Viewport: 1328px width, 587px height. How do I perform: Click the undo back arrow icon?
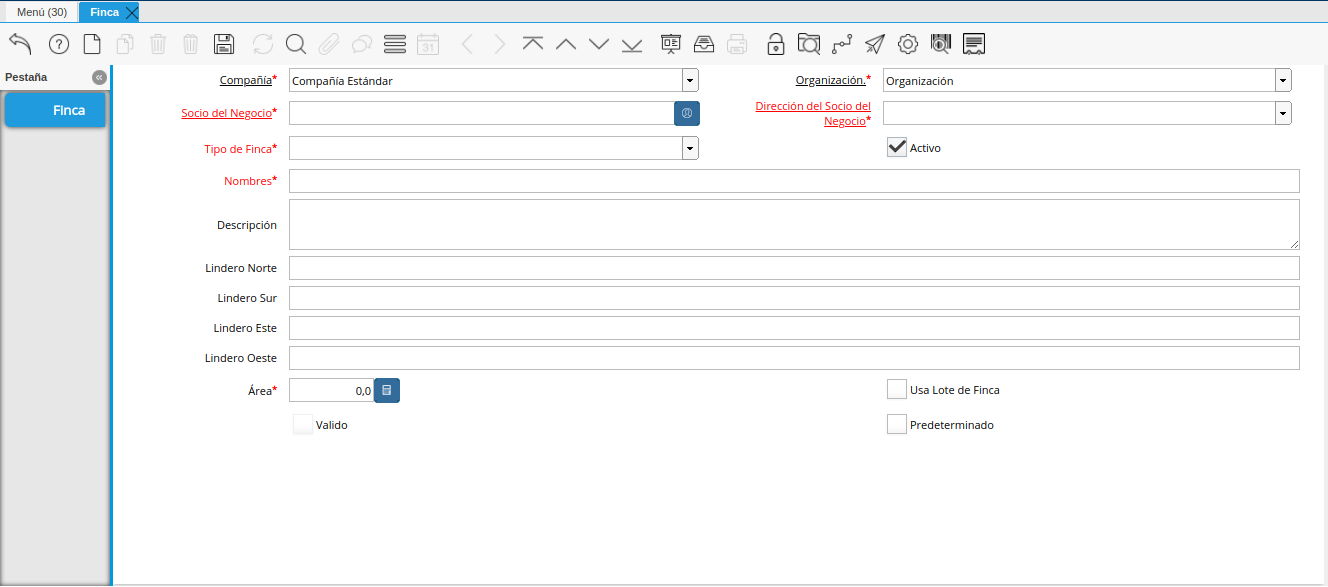pos(20,44)
